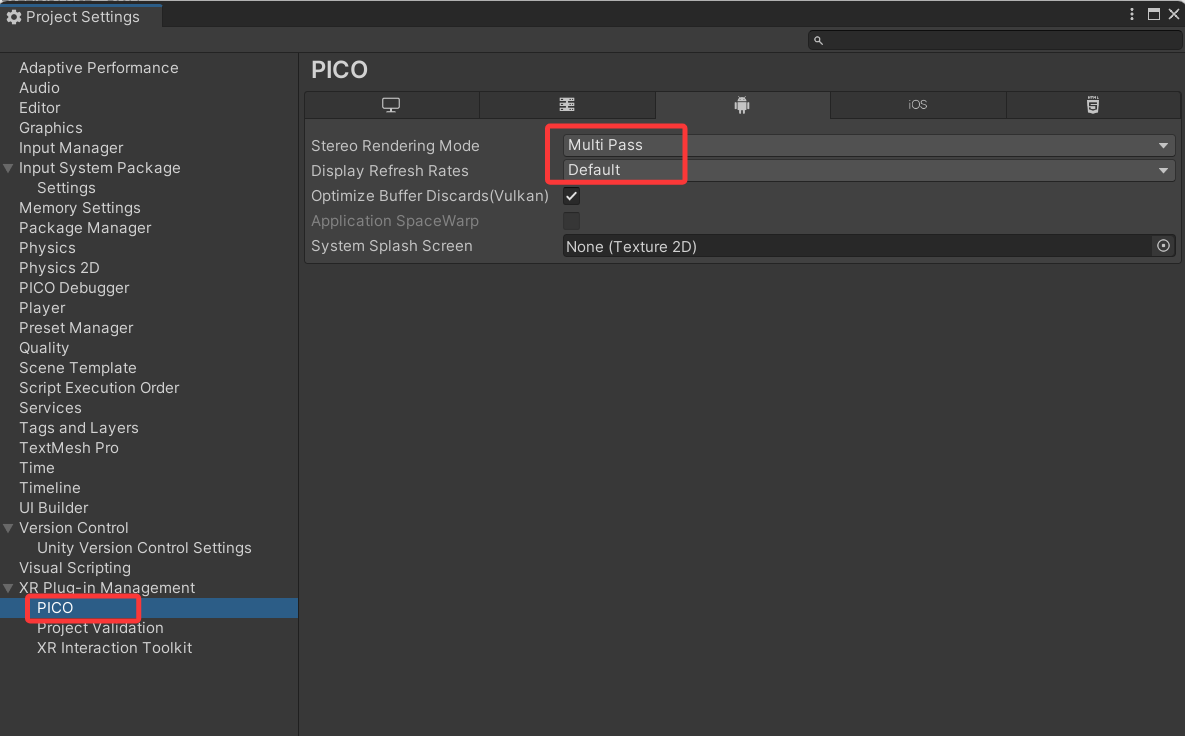Open the Stereo Rendering Mode dropdown
The image size is (1185, 736).
(868, 145)
